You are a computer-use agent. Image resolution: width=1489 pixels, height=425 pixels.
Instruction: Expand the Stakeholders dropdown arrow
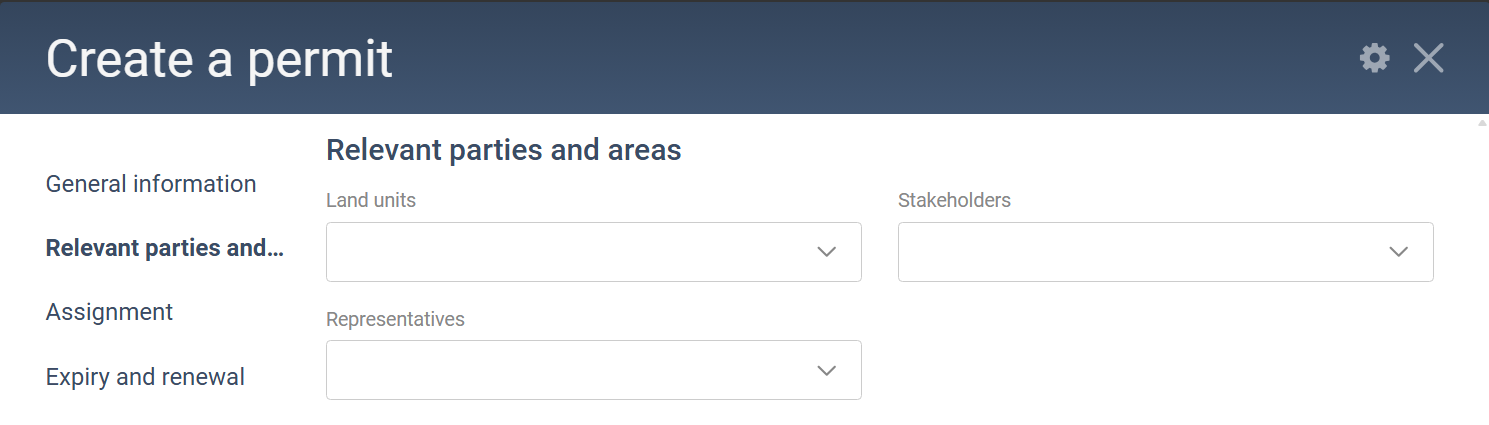tap(1398, 252)
